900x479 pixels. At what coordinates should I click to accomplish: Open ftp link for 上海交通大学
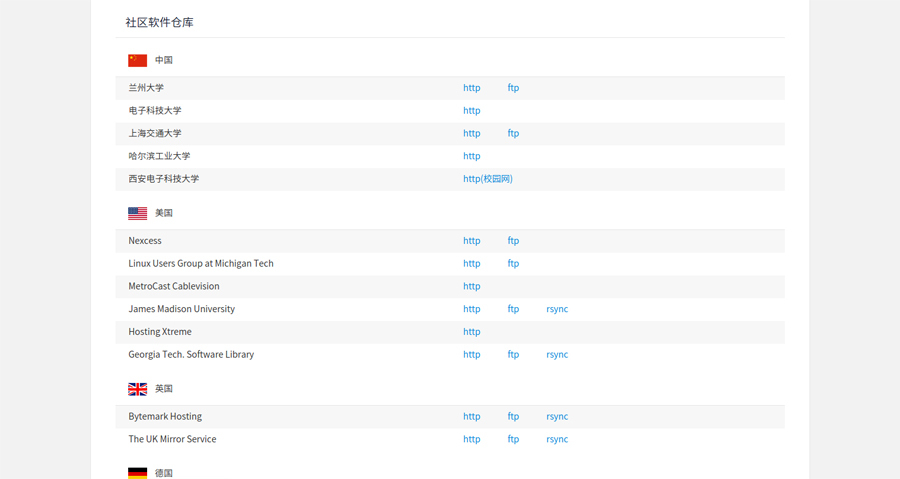click(x=513, y=133)
